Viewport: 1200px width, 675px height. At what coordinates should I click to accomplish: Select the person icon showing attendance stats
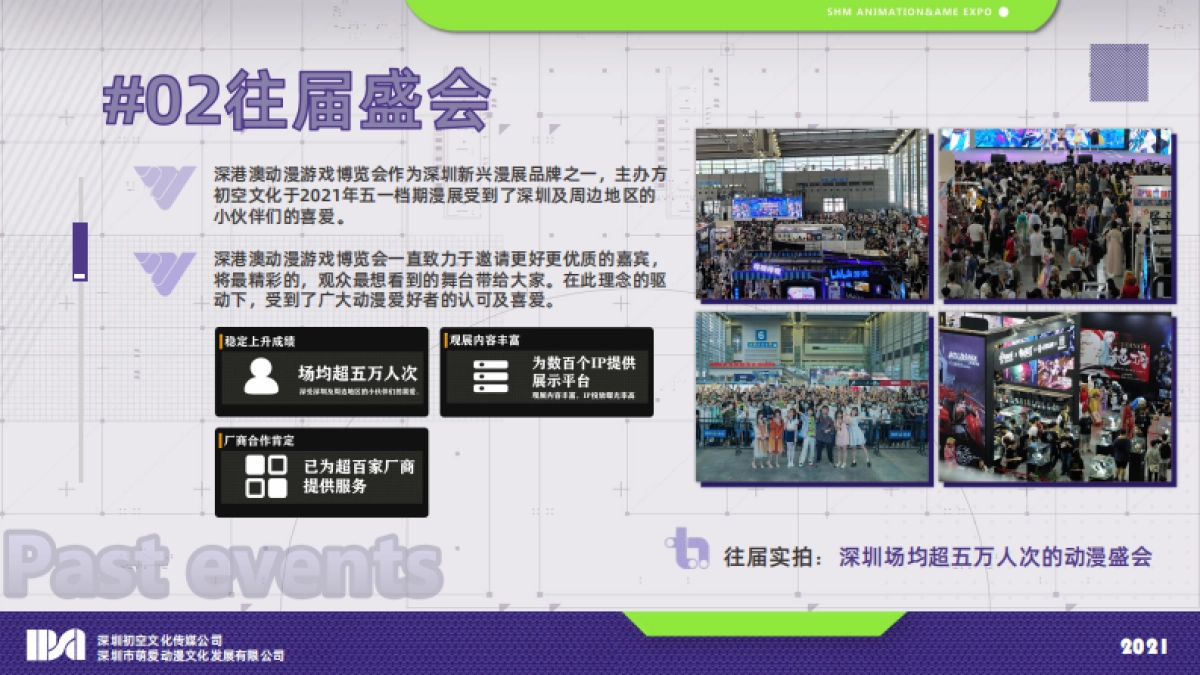pos(262,378)
